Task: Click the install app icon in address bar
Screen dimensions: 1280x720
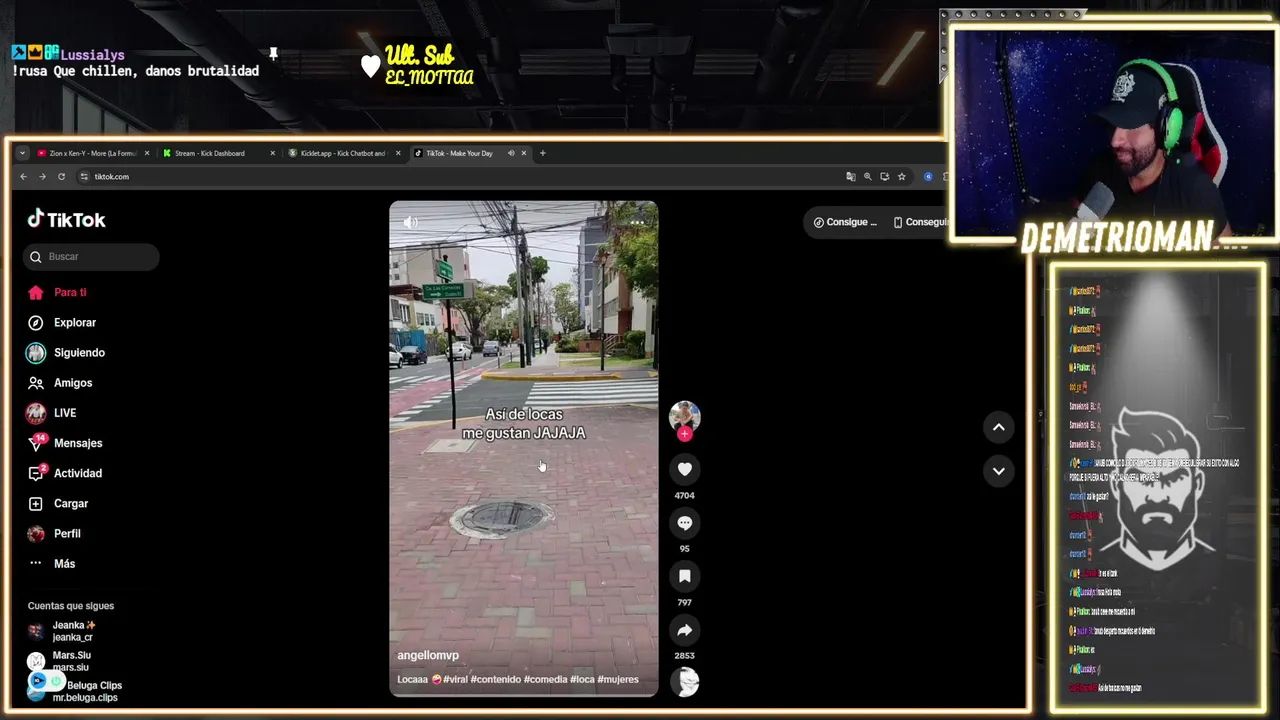Action: pos(885,177)
